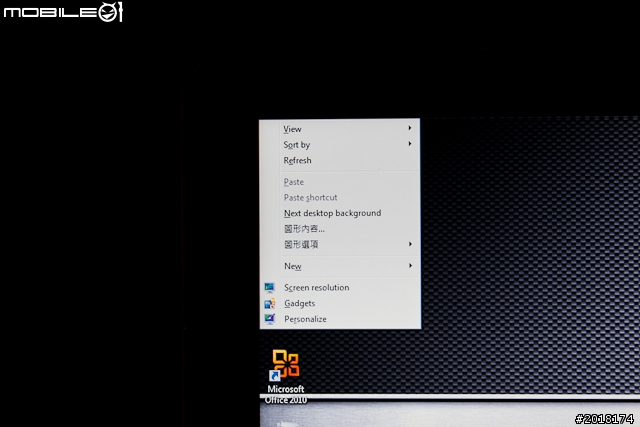Click the Screen resolution monitor icon
This screenshot has width=640, height=427.
pos(269,288)
